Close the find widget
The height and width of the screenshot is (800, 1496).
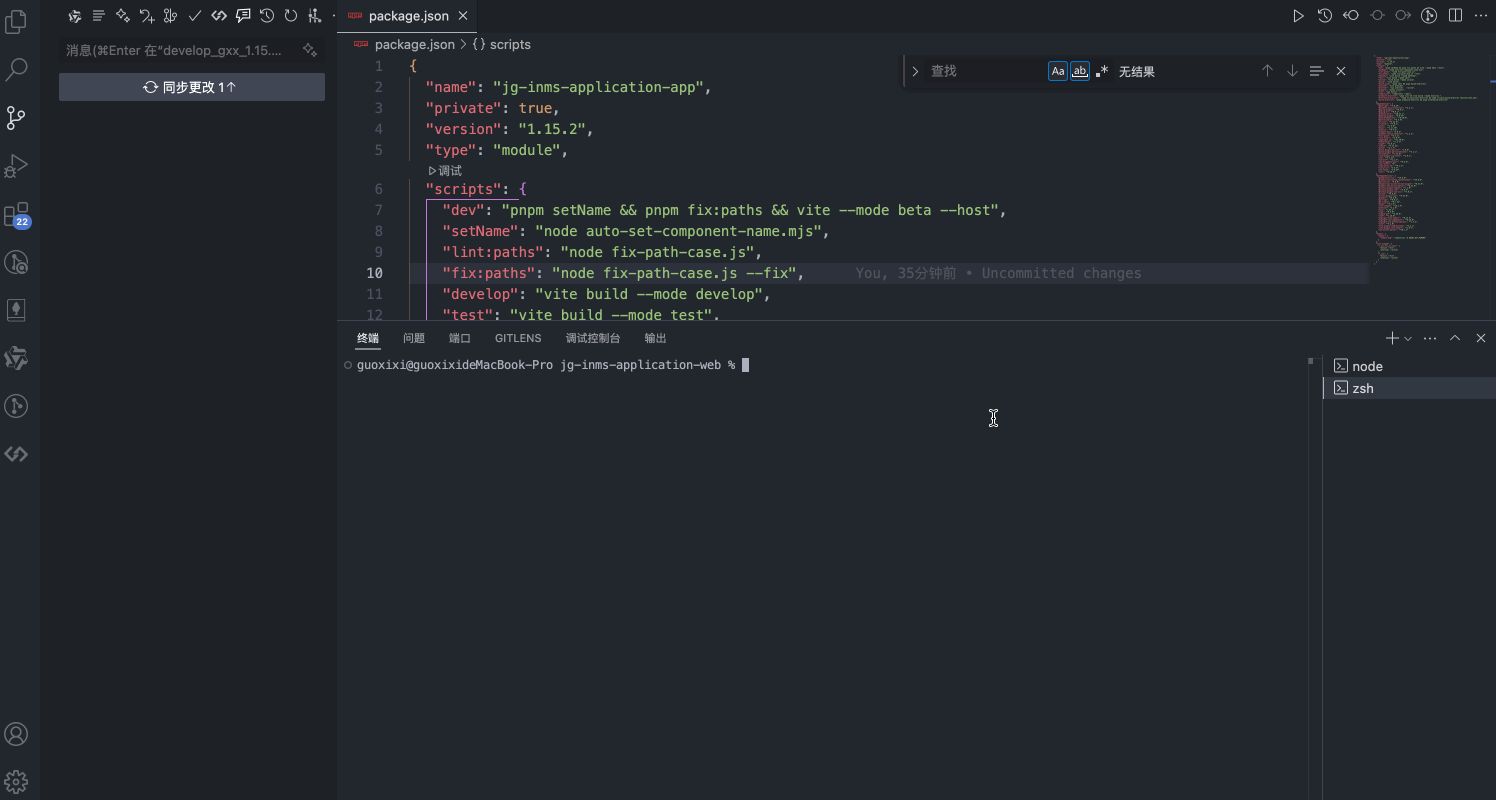pos(1341,71)
